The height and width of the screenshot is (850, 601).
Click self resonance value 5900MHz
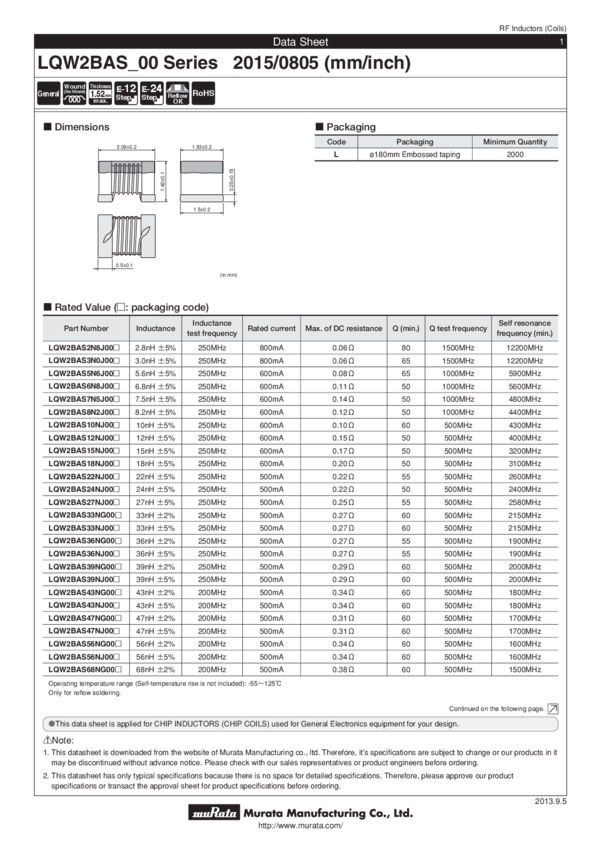point(525,374)
